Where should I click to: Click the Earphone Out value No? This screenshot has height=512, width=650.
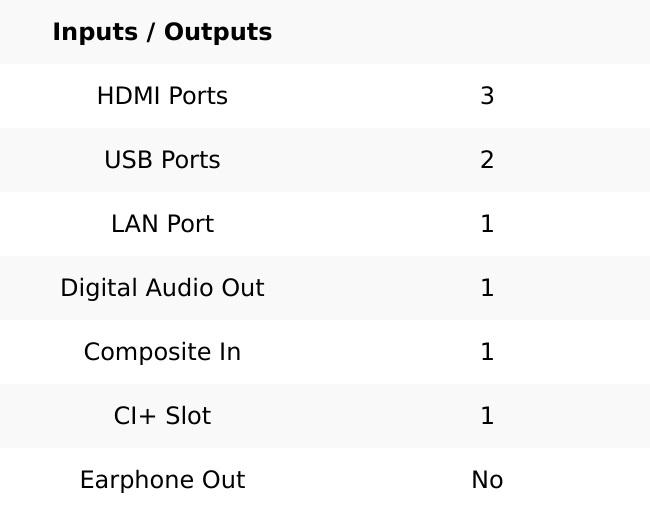point(487,480)
